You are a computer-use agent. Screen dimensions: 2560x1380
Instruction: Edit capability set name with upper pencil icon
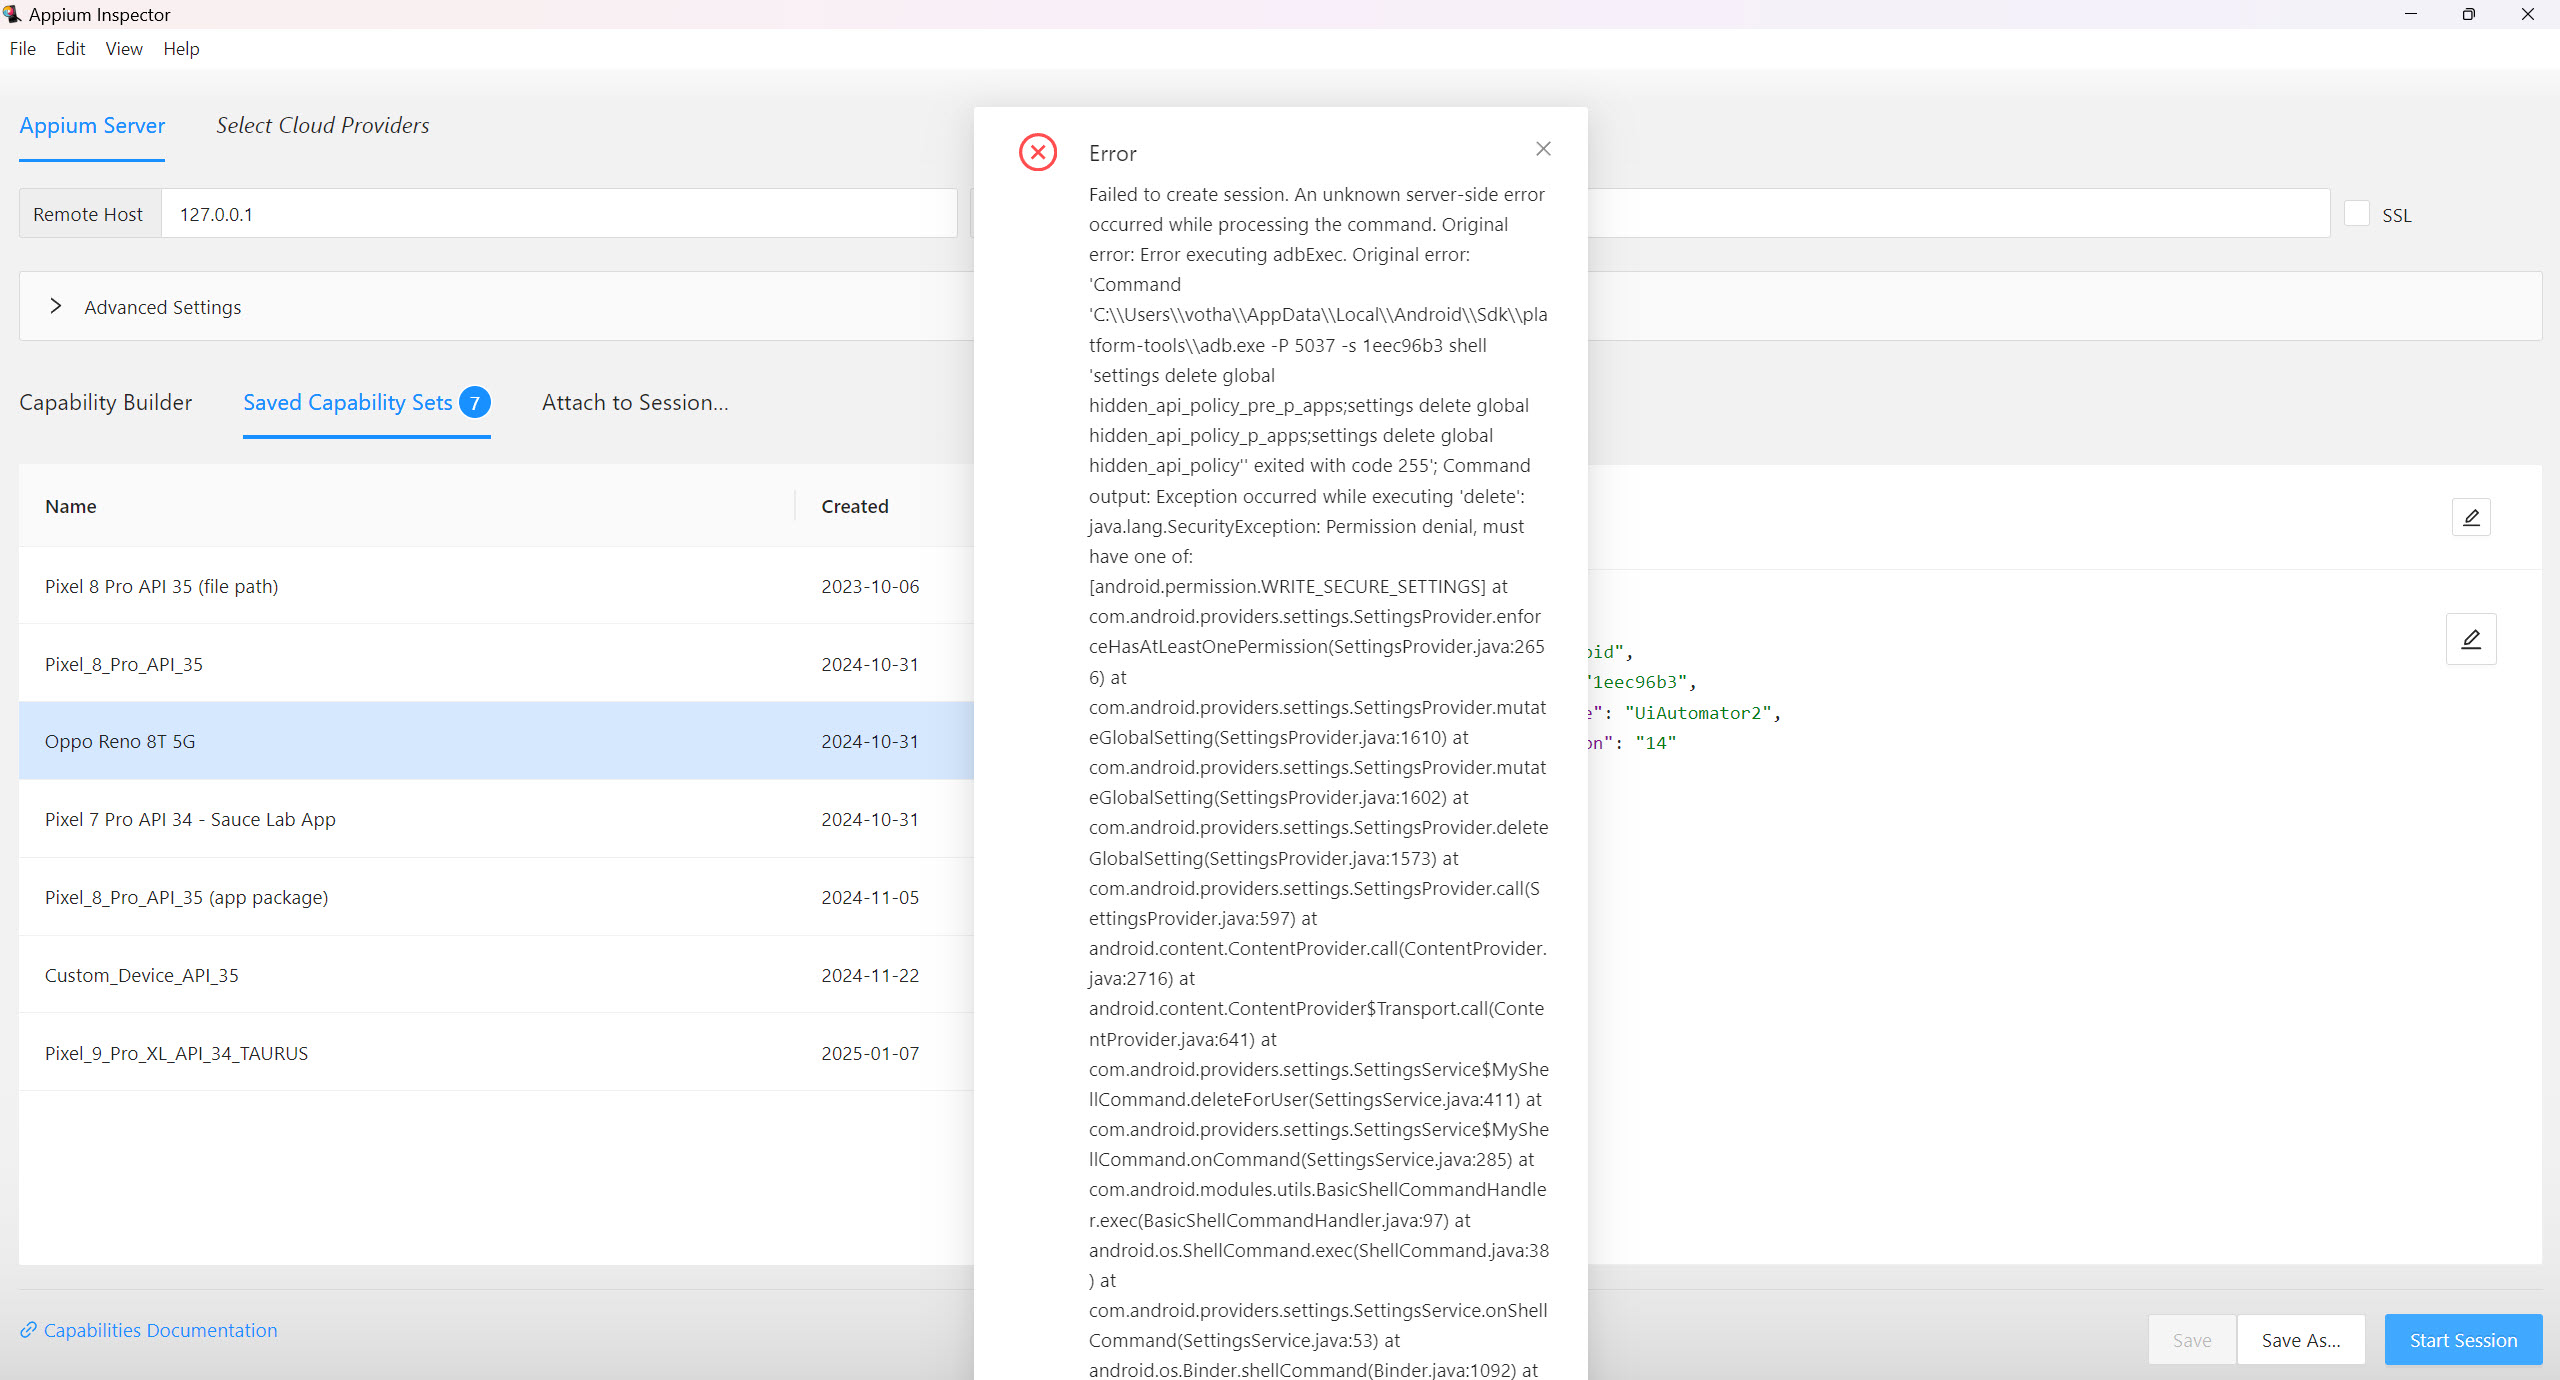click(x=2471, y=517)
